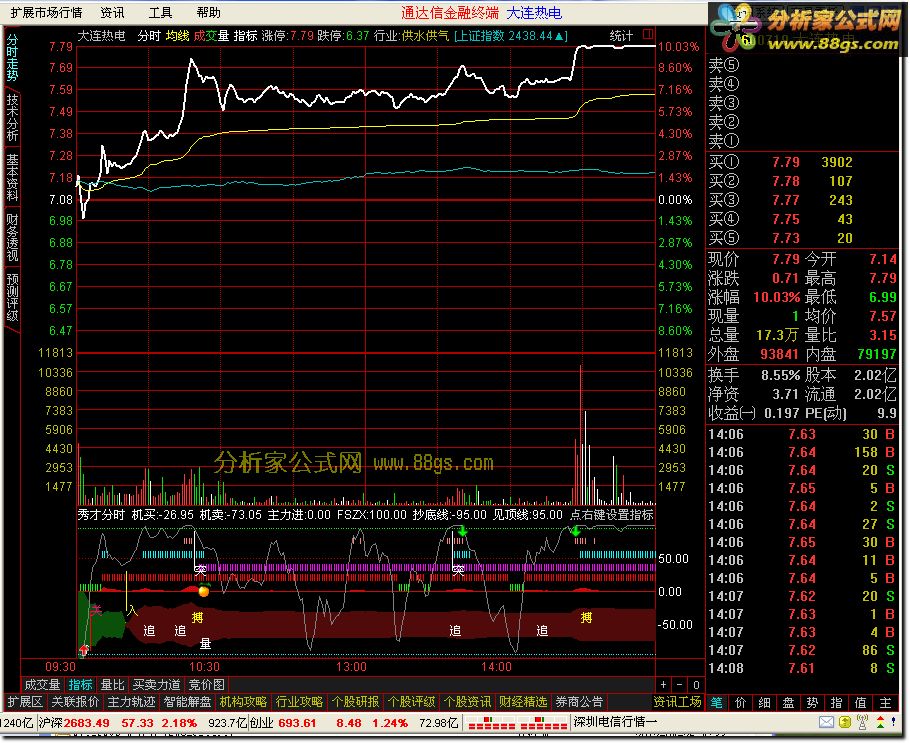Viewport: 910px width, 743px height.
Task: Open the 个股研报 tab
Action: coord(355,702)
